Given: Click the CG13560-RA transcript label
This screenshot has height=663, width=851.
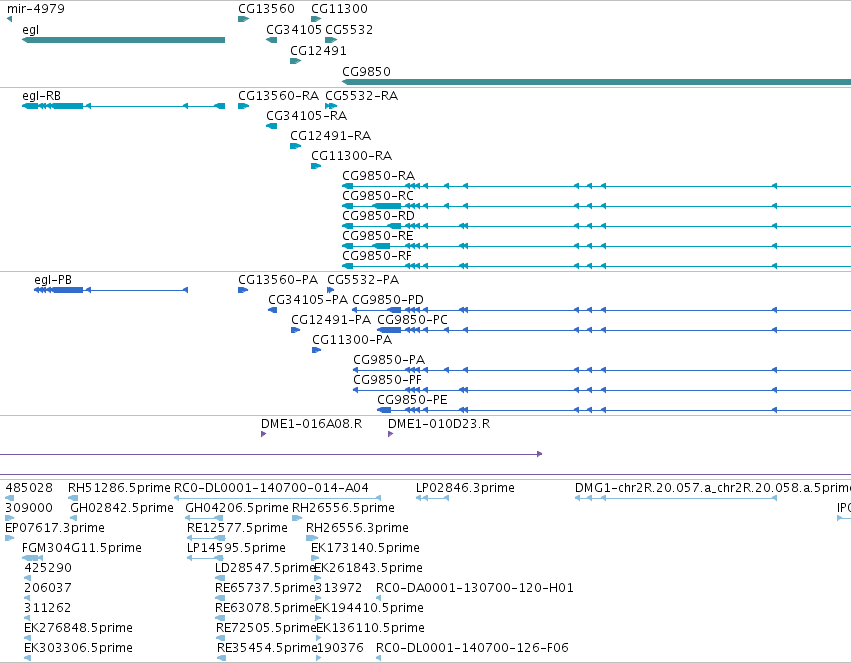Looking at the screenshot, I should click(x=278, y=96).
